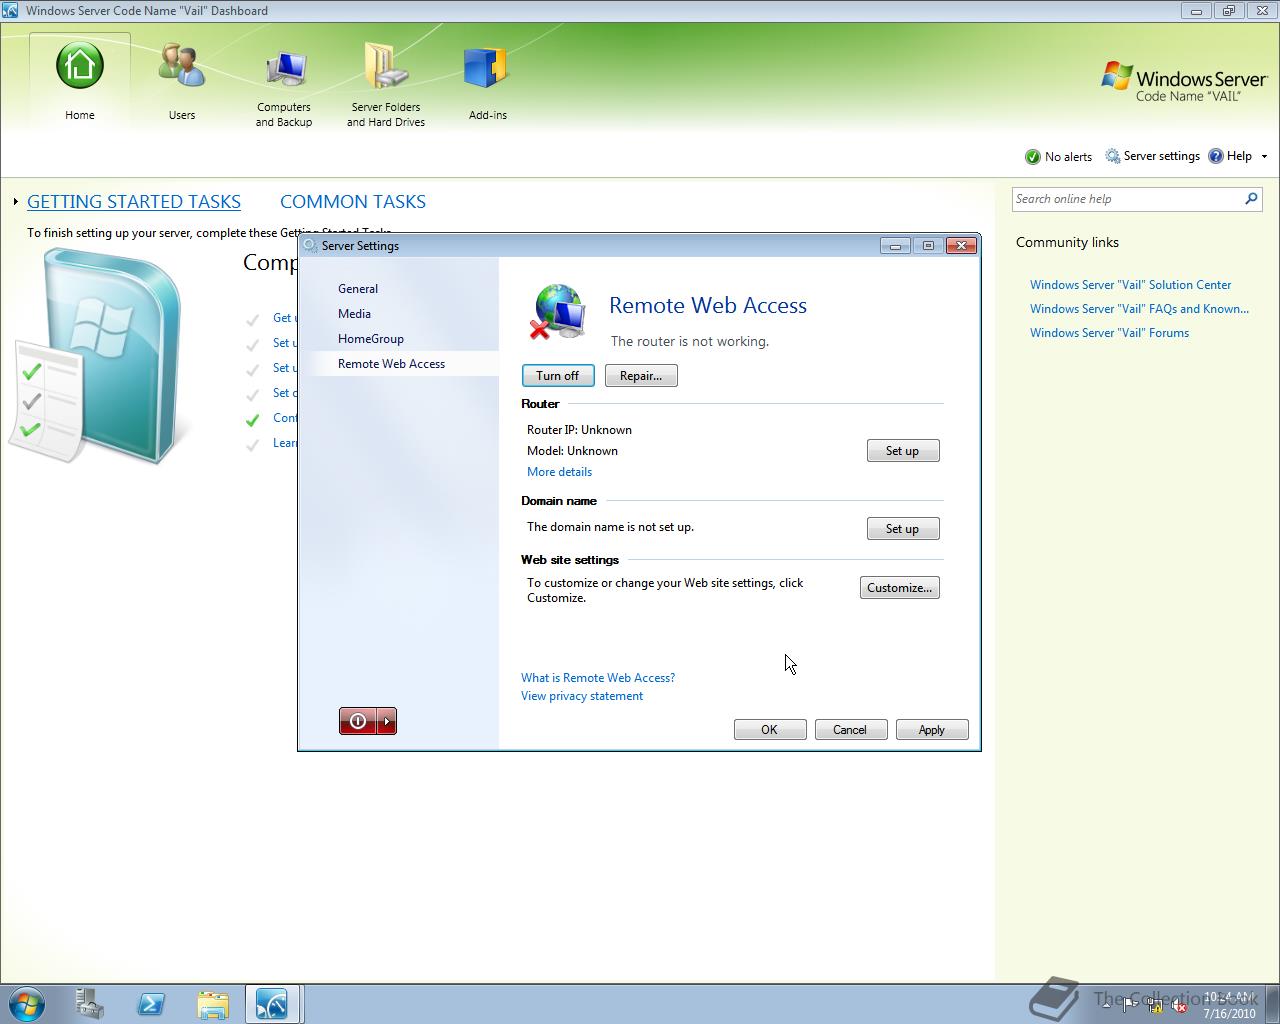Click green checkmark beside Conf task

[x=253, y=420]
